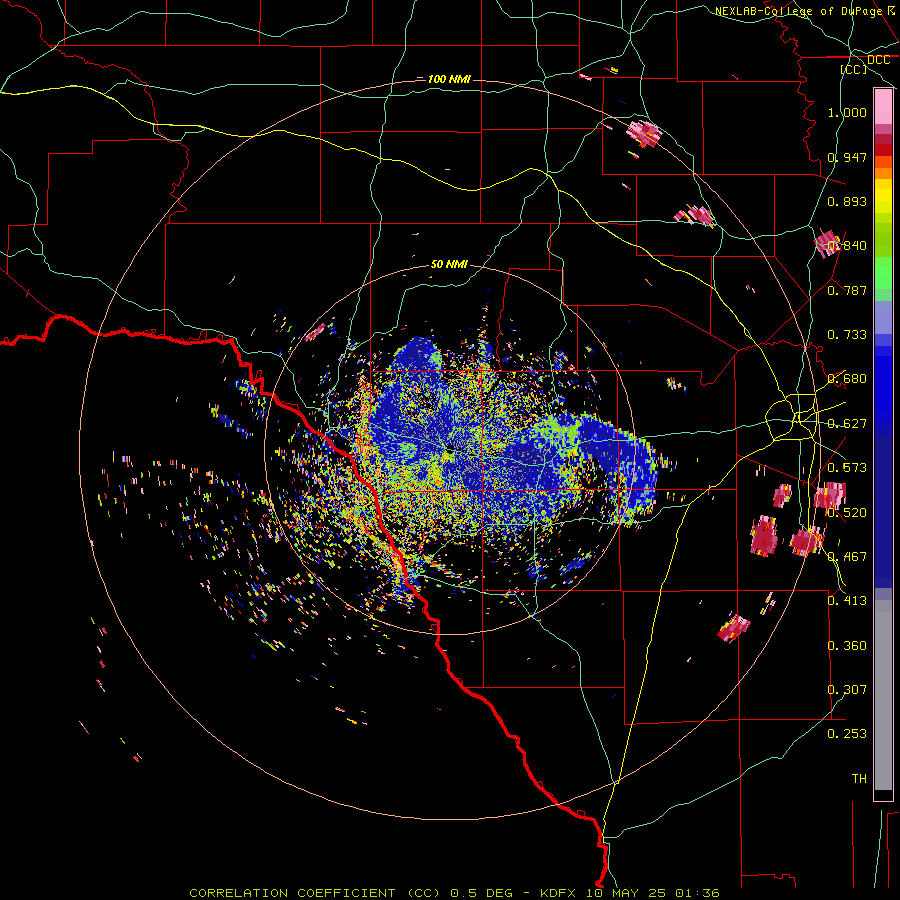The image size is (900, 900).
Task: Click the 100 NMI range ring label
Action: (x=449, y=79)
